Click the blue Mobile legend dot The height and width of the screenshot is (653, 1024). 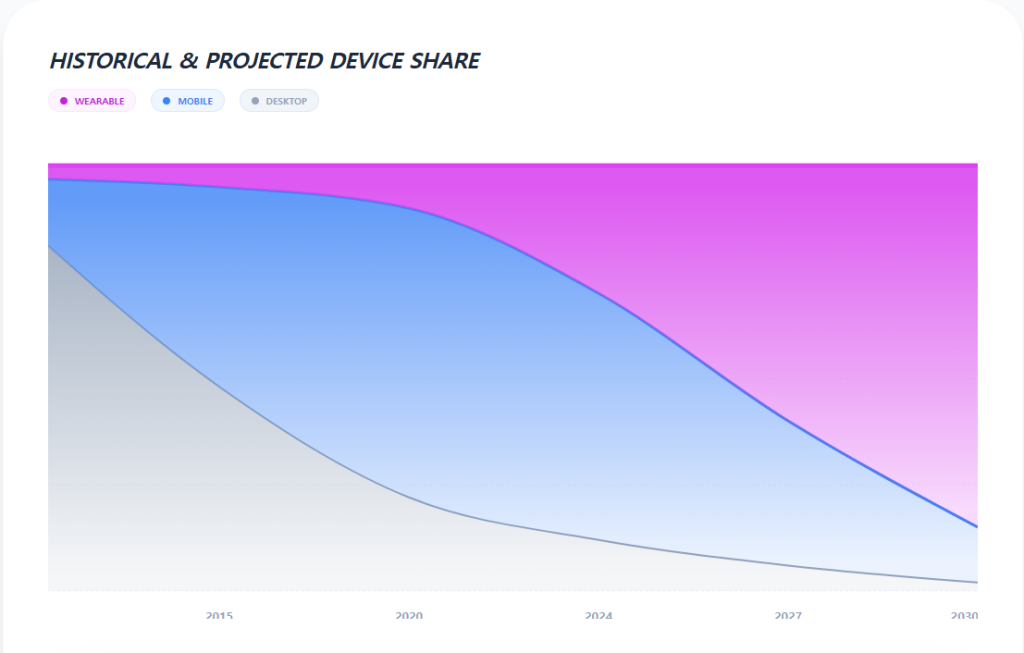[x=167, y=101]
